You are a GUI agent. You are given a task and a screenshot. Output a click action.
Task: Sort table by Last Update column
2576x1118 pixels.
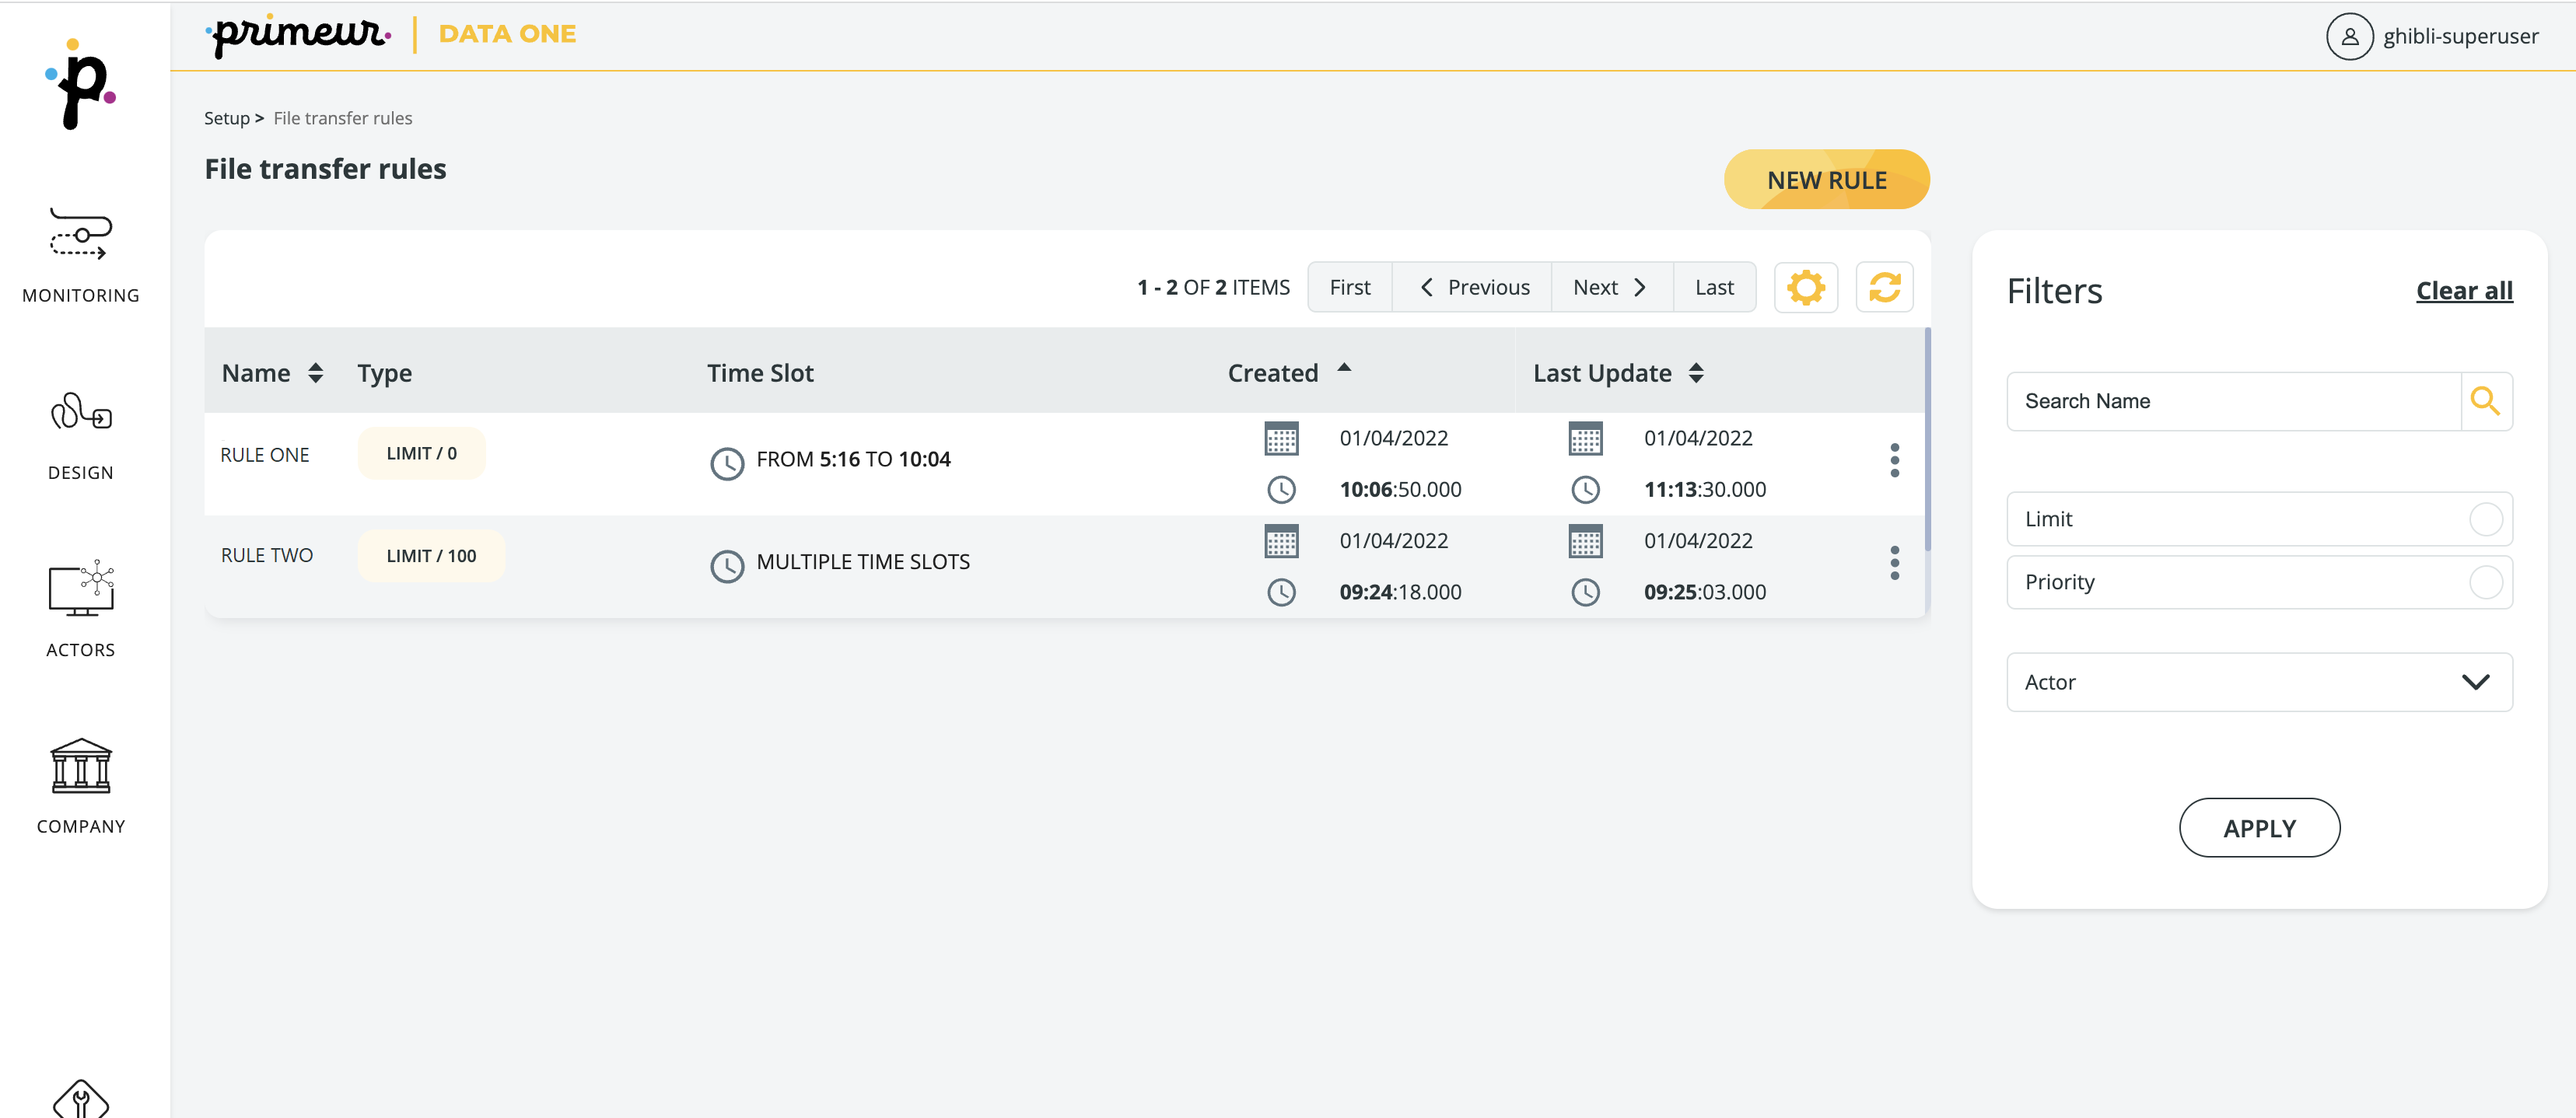[x=1696, y=373]
